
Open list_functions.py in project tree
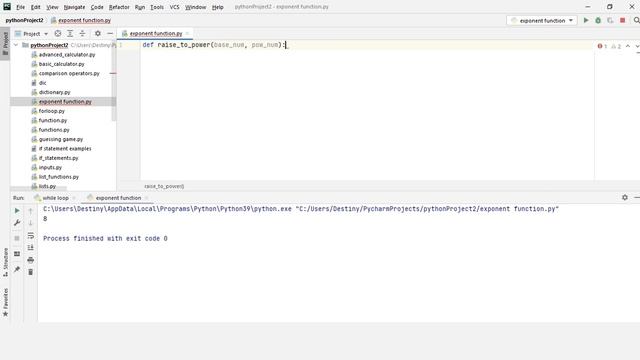point(59,176)
